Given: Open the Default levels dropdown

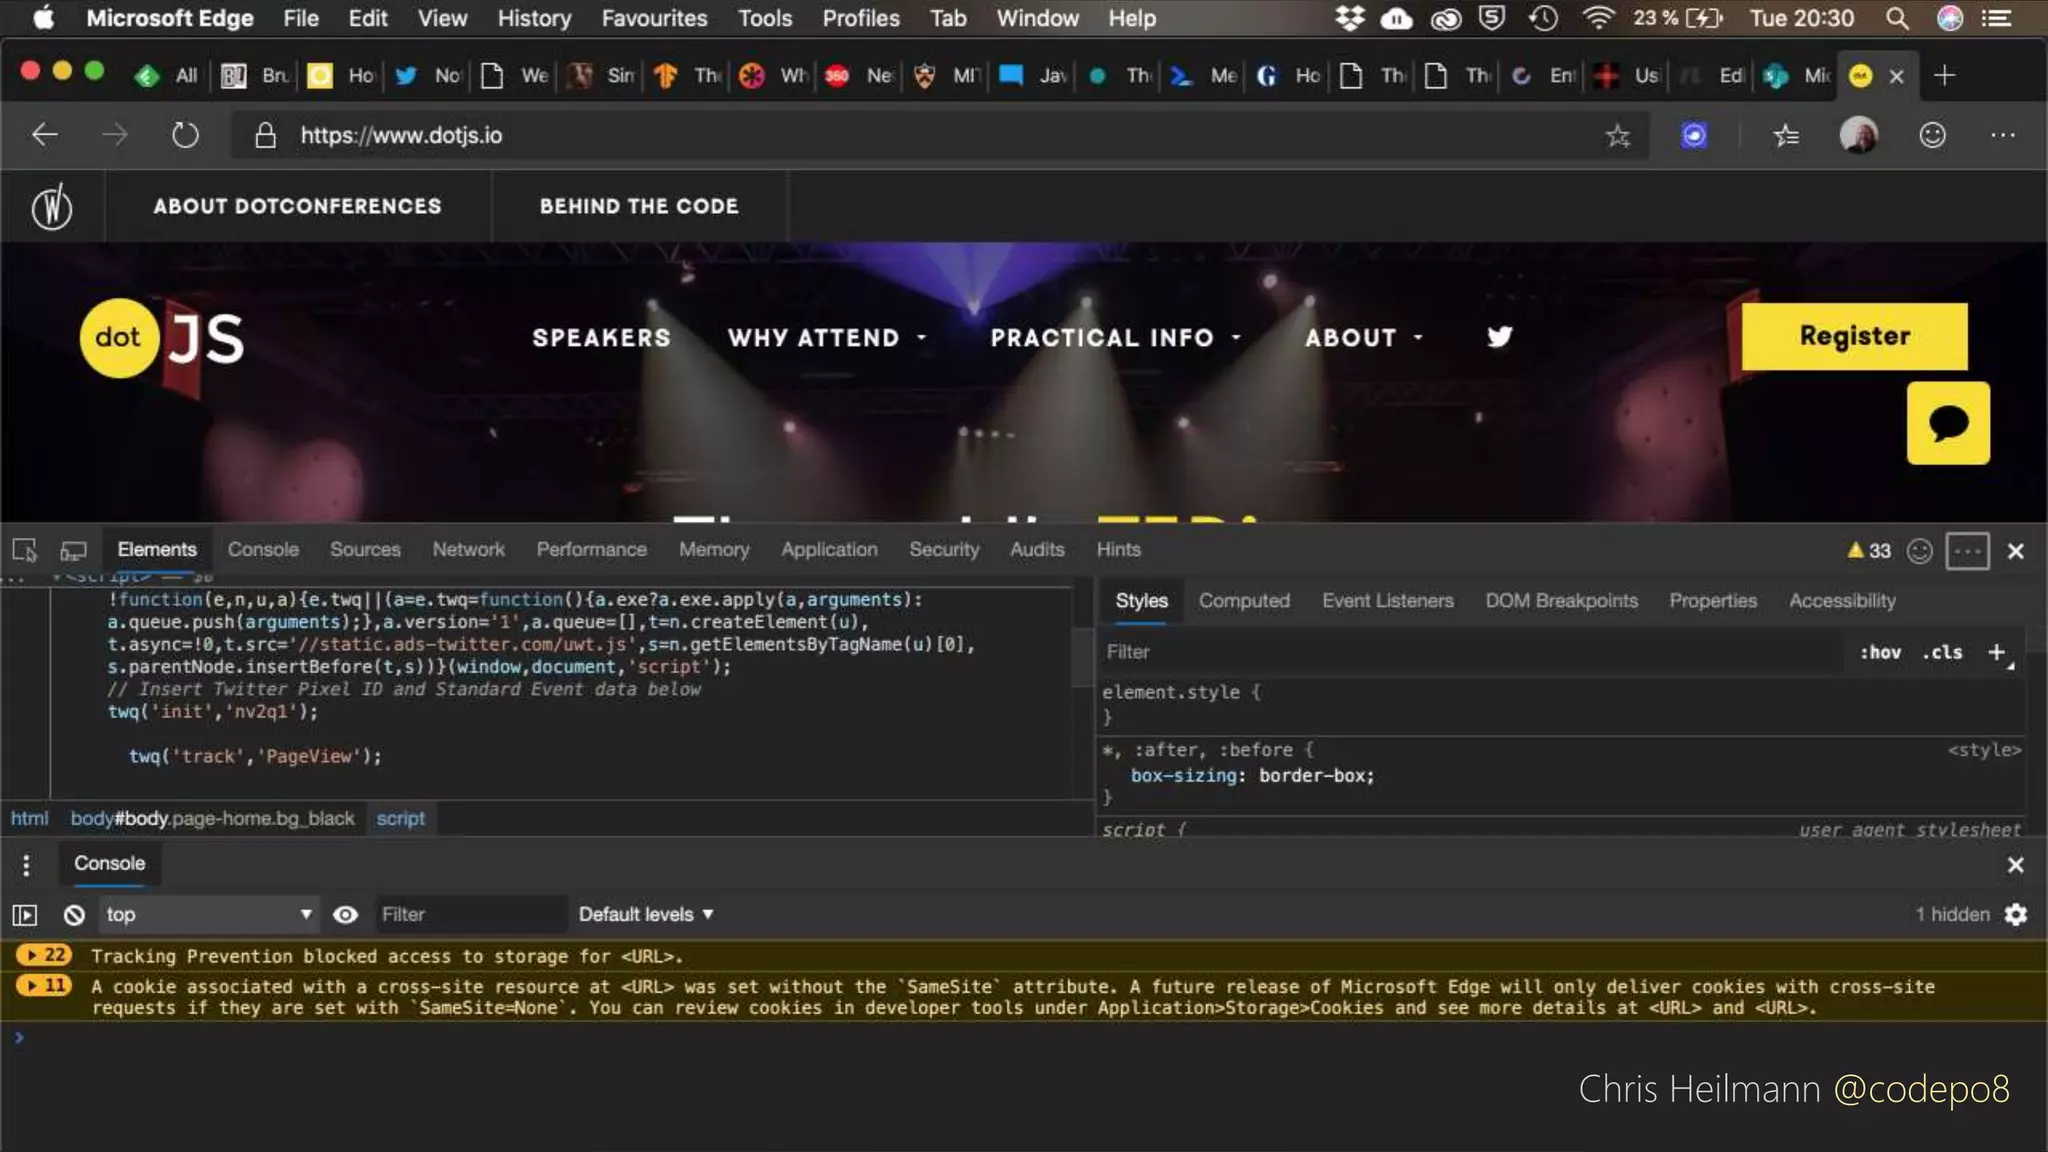Looking at the screenshot, I should [646, 914].
